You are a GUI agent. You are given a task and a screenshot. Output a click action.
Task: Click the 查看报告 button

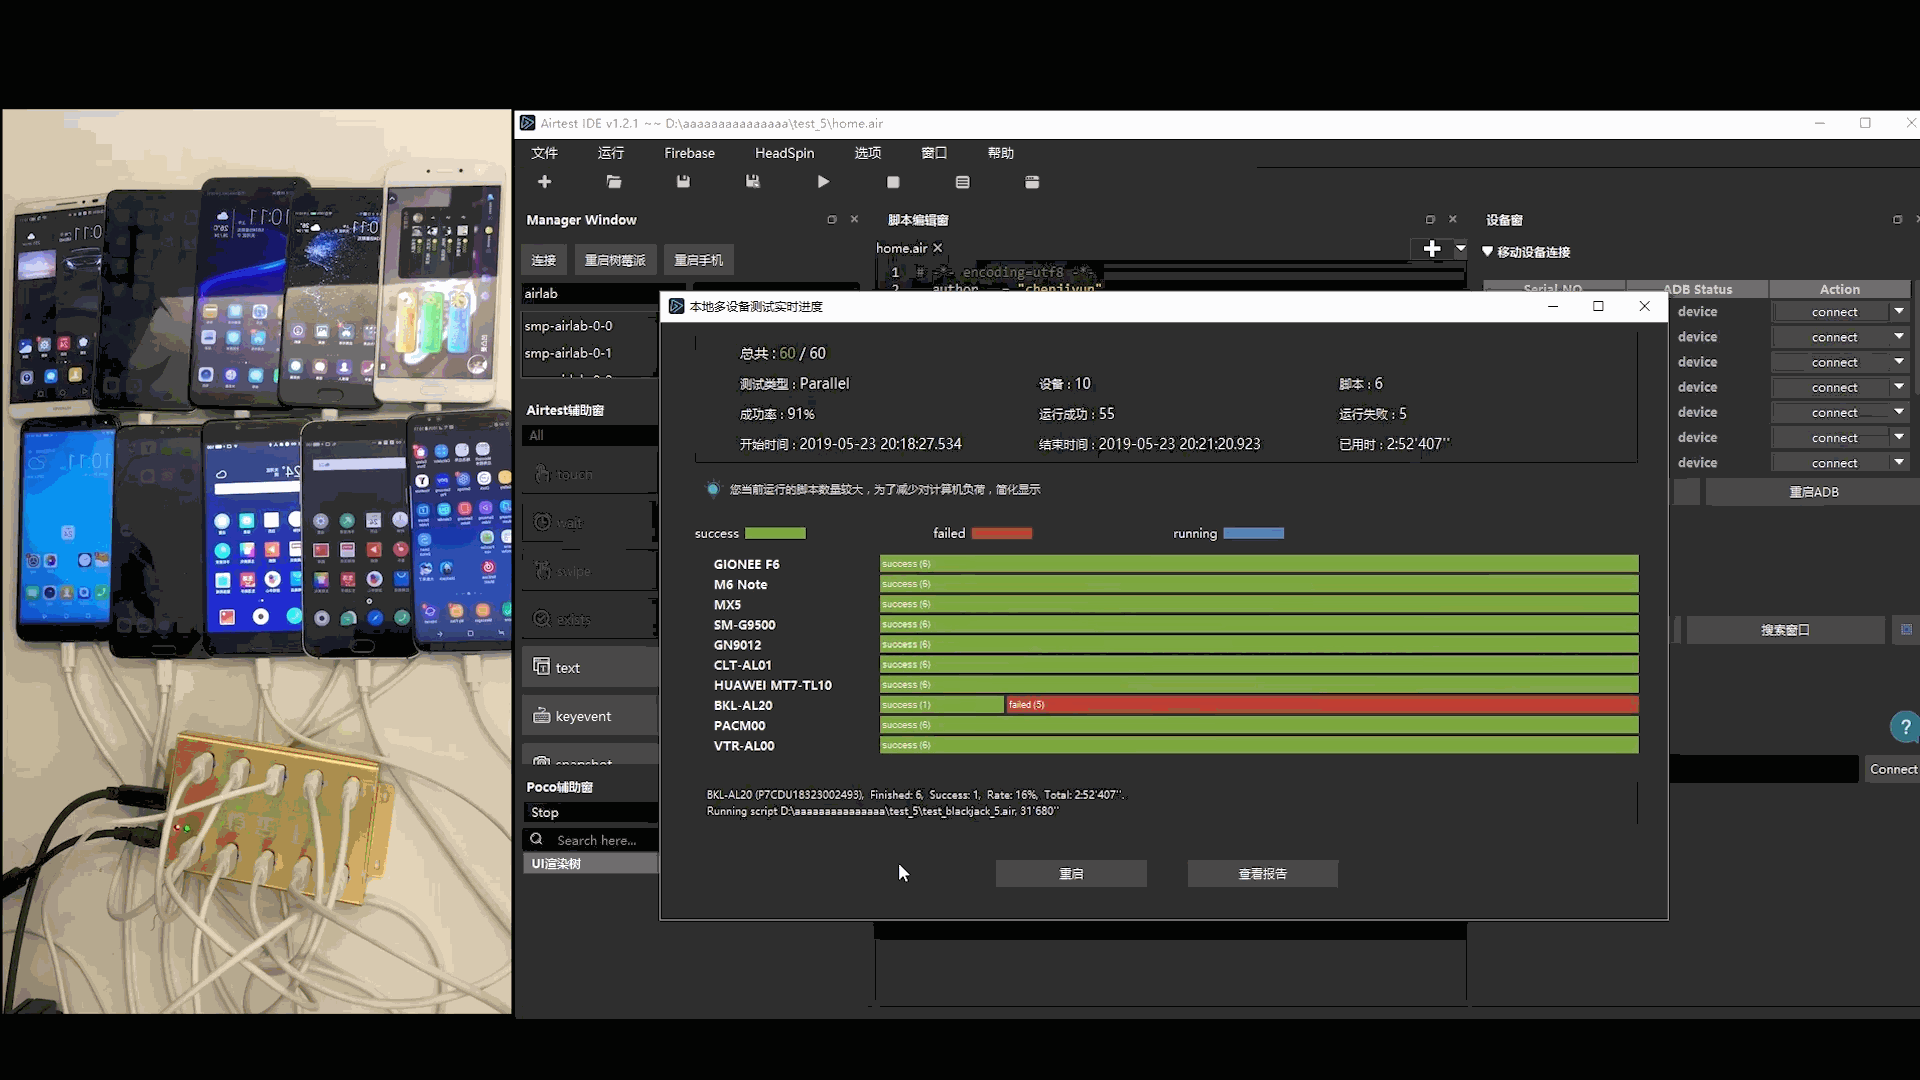pyautogui.click(x=1262, y=873)
